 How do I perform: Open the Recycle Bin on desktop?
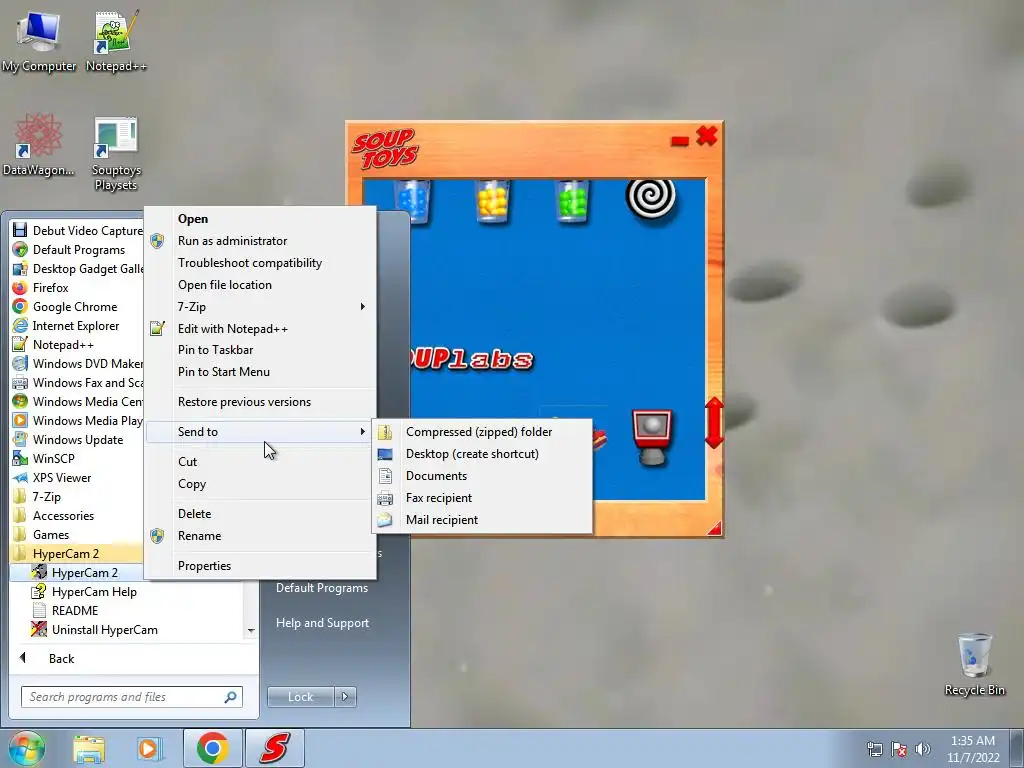974,664
